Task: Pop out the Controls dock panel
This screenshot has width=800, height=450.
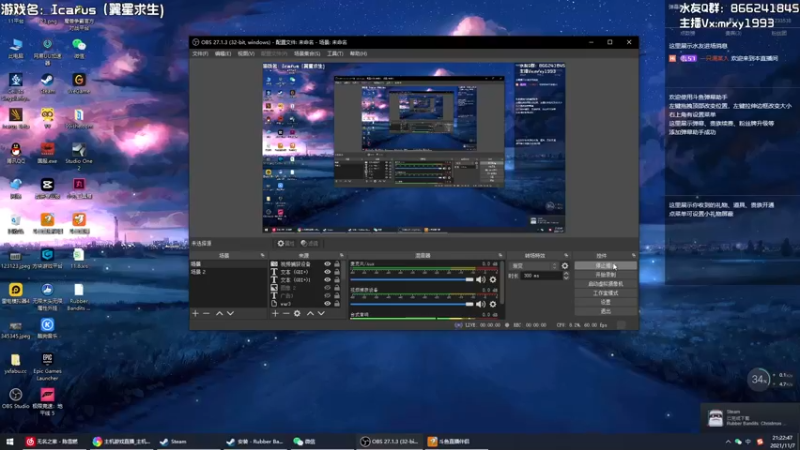Action: coord(634,255)
